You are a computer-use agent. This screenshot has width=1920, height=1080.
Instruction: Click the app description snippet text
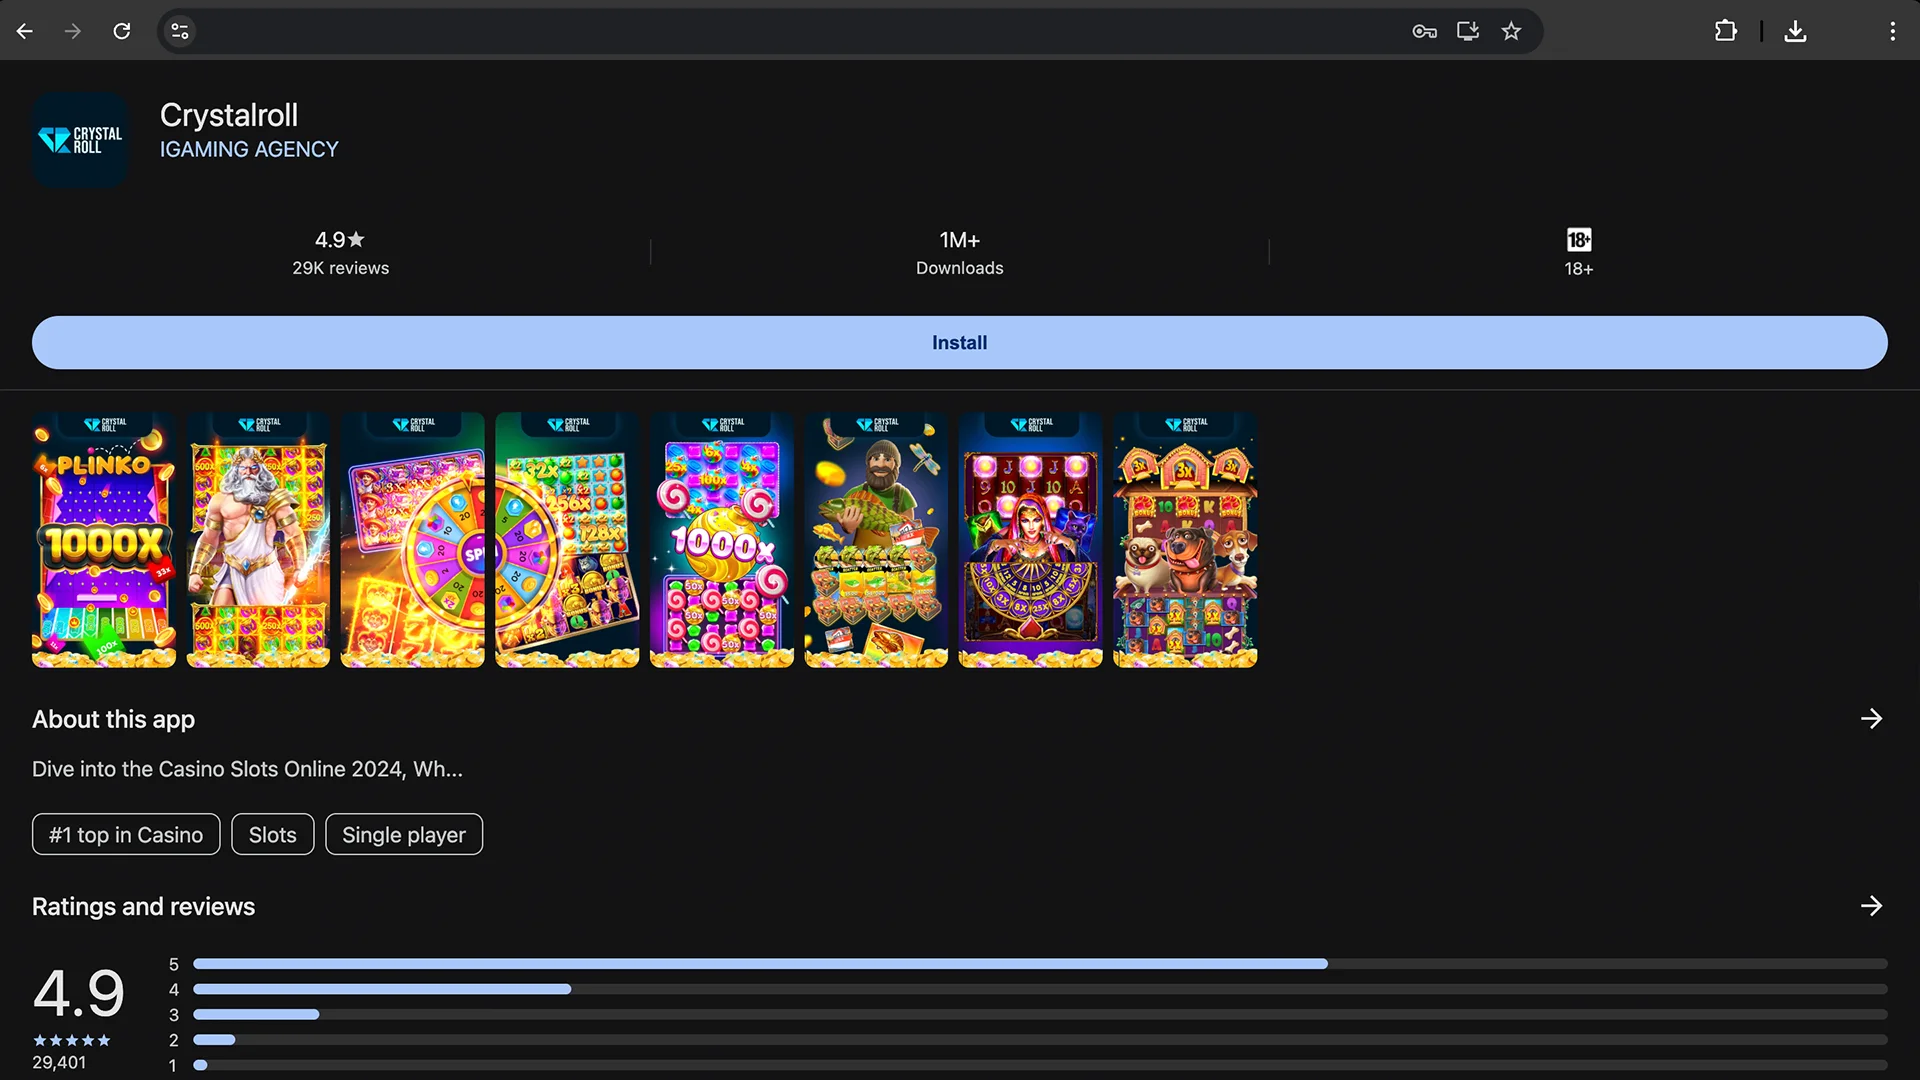coord(247,769)
